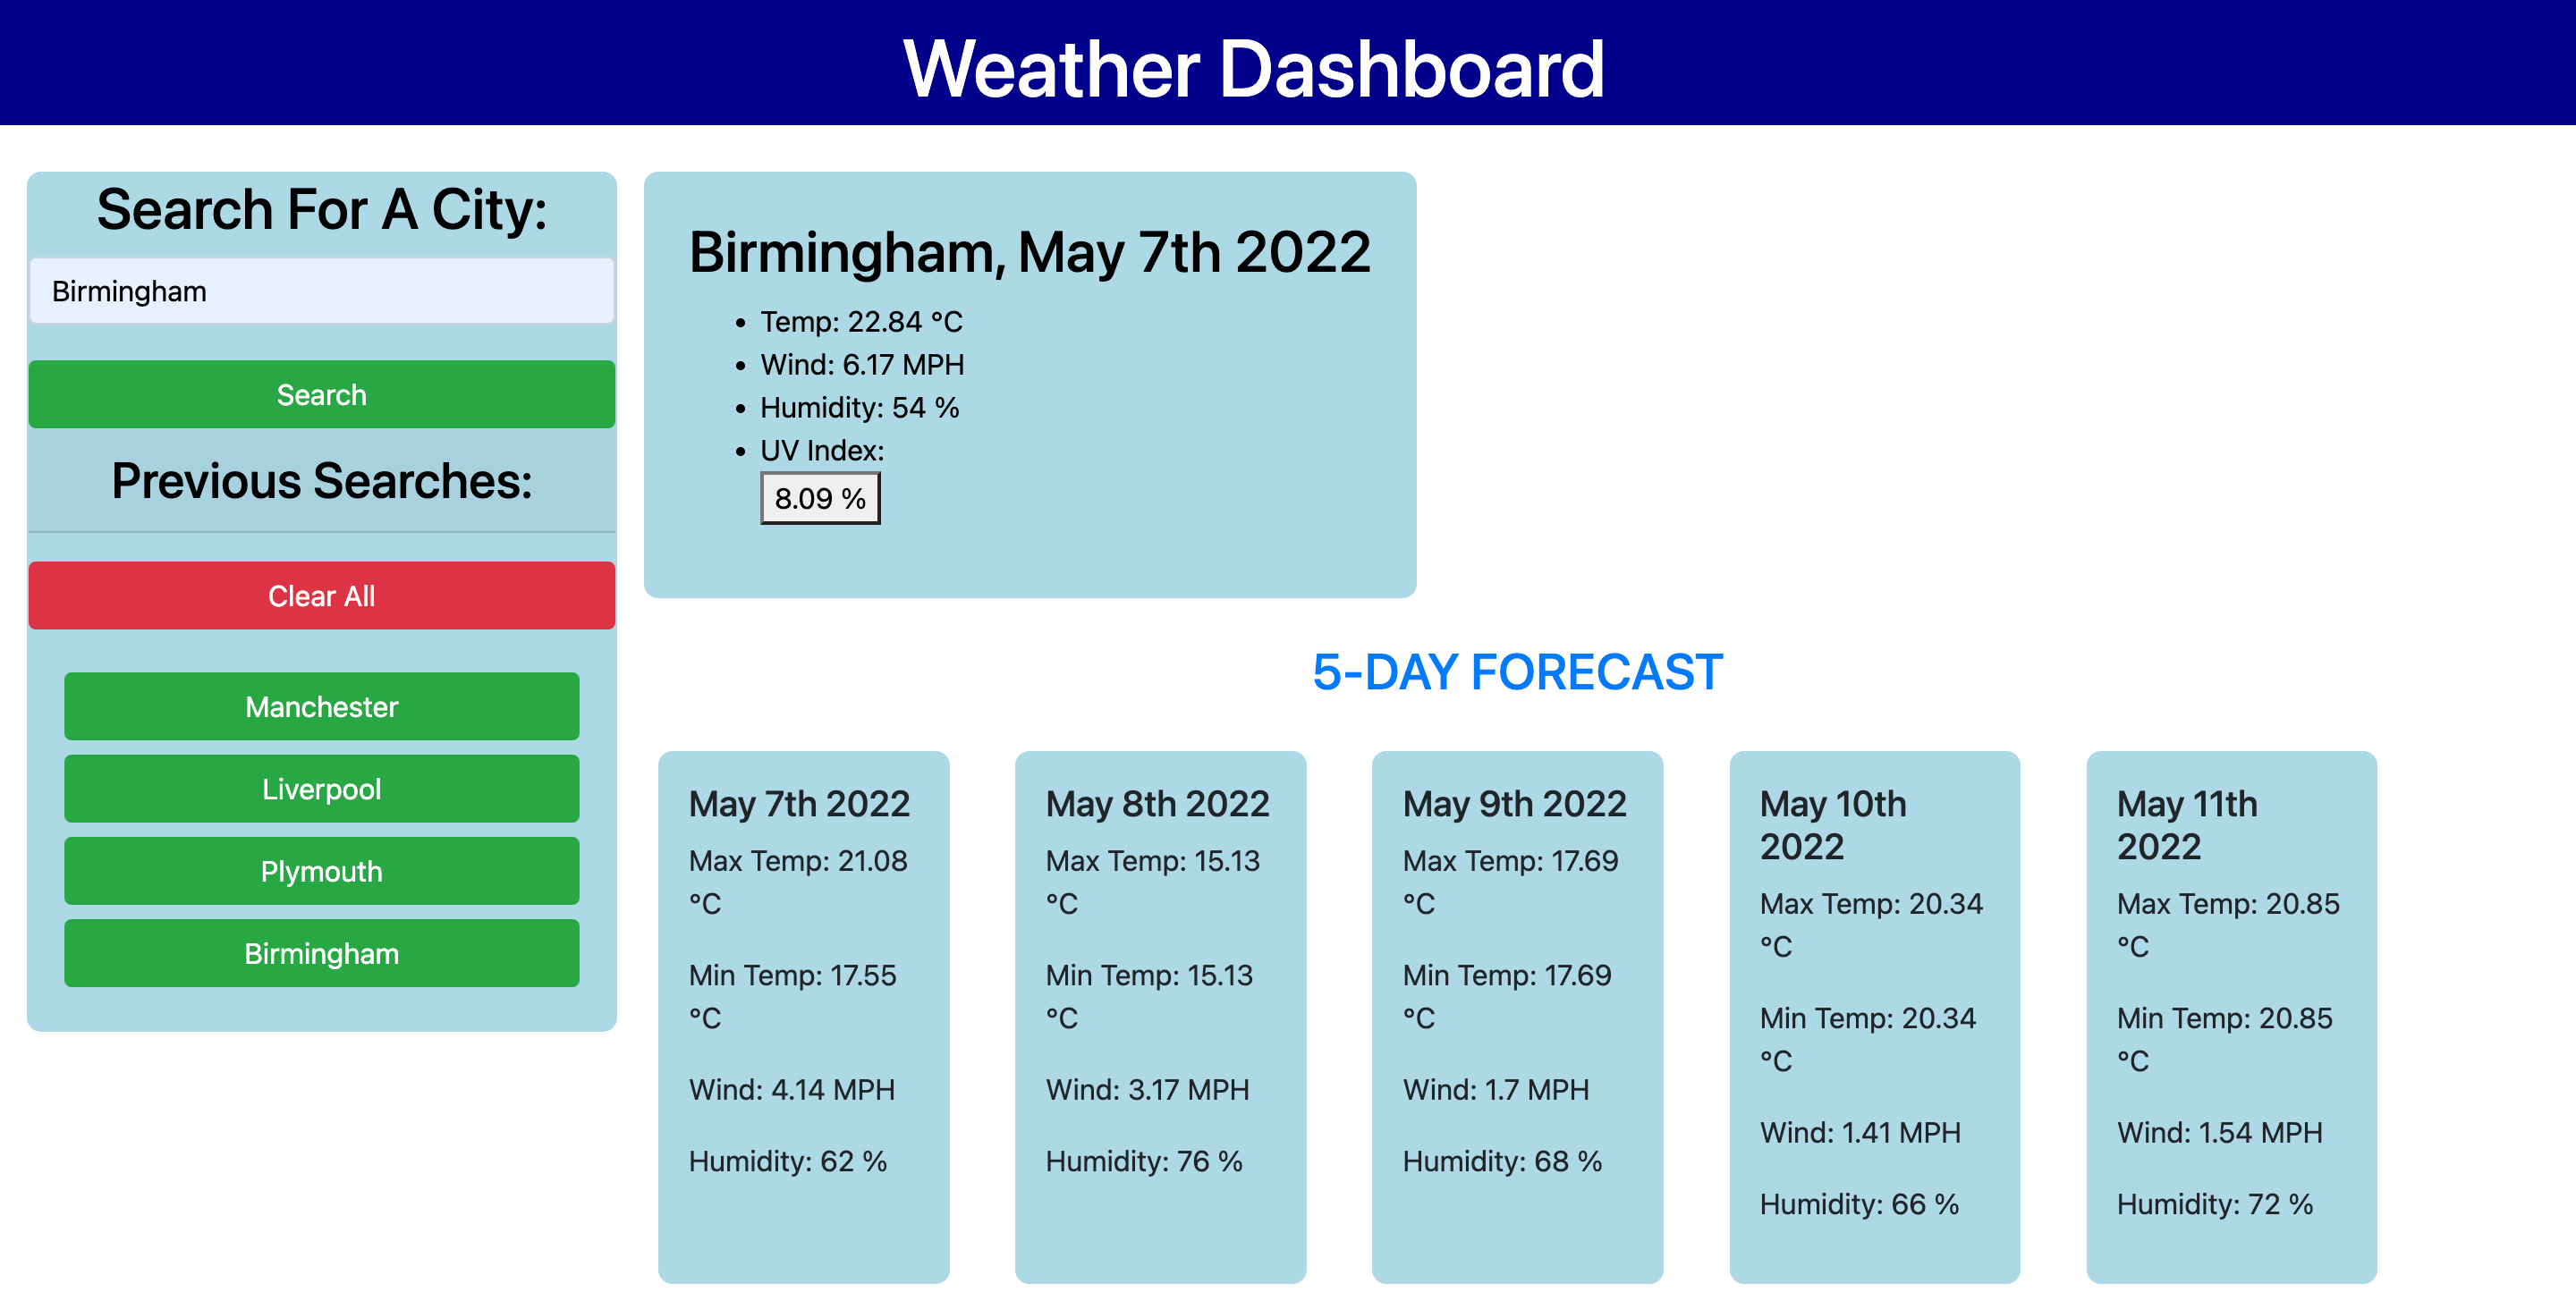Select Birmingham from previous searches

[320, 953]
